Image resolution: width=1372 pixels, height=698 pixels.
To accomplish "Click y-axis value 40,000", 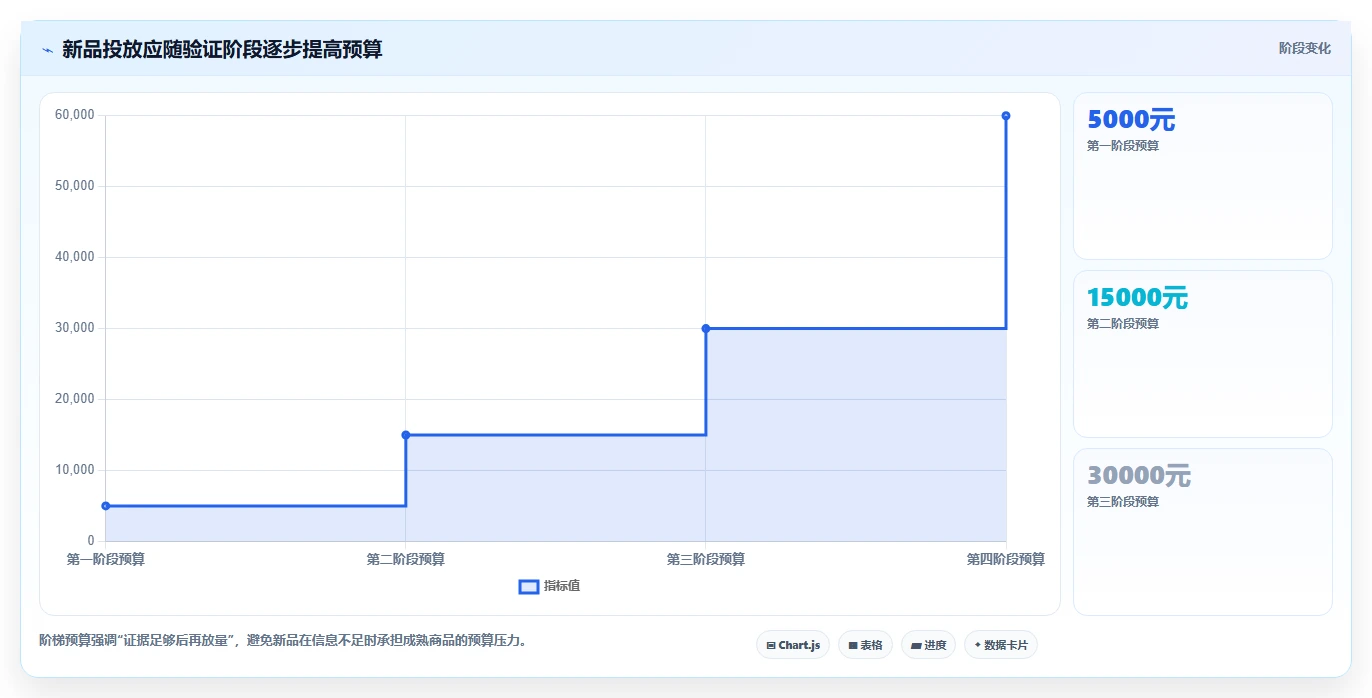I will pyautogui.click(x=75, y=257).
